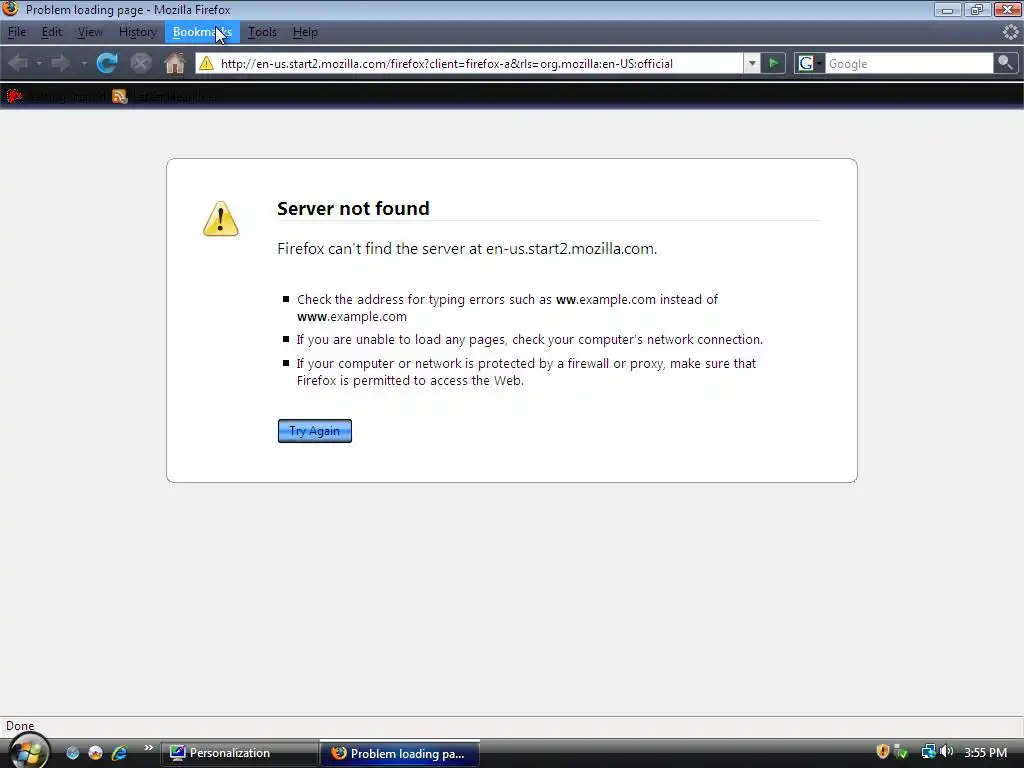Restore down the Firefox window
1024x768 pixels.
click(976, 9)
